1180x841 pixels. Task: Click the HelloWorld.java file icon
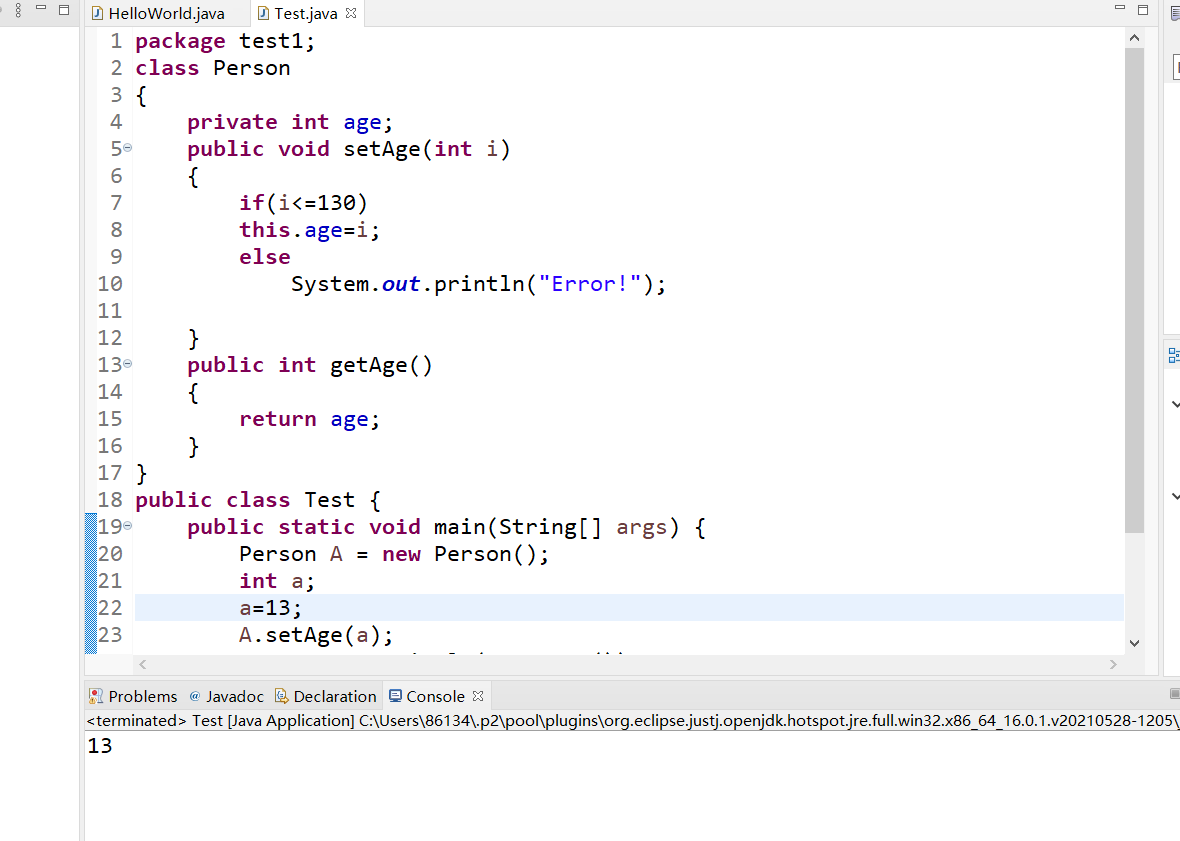[x=97, y=14]
